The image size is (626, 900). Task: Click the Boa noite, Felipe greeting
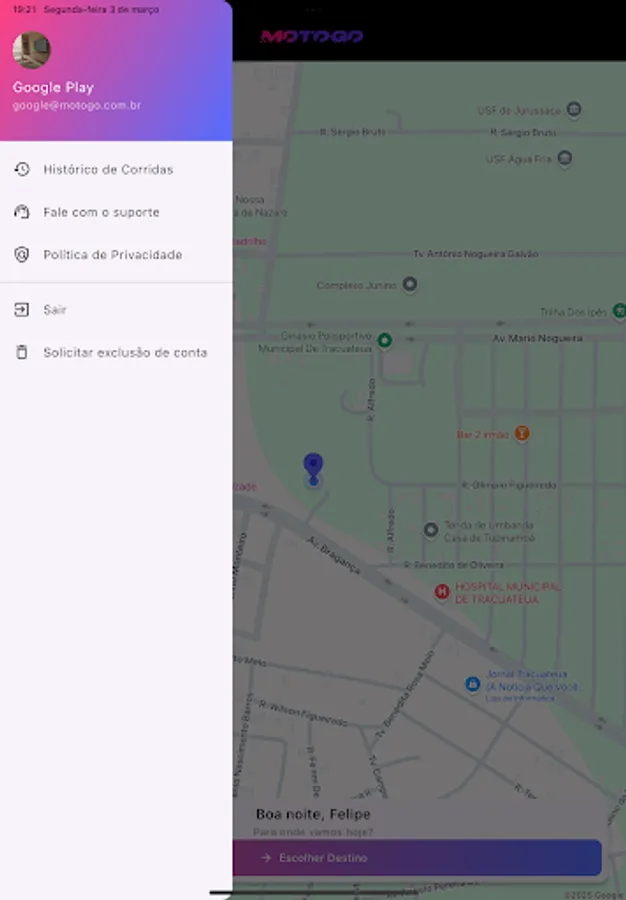pyautogui.click(x=313, y=814)
